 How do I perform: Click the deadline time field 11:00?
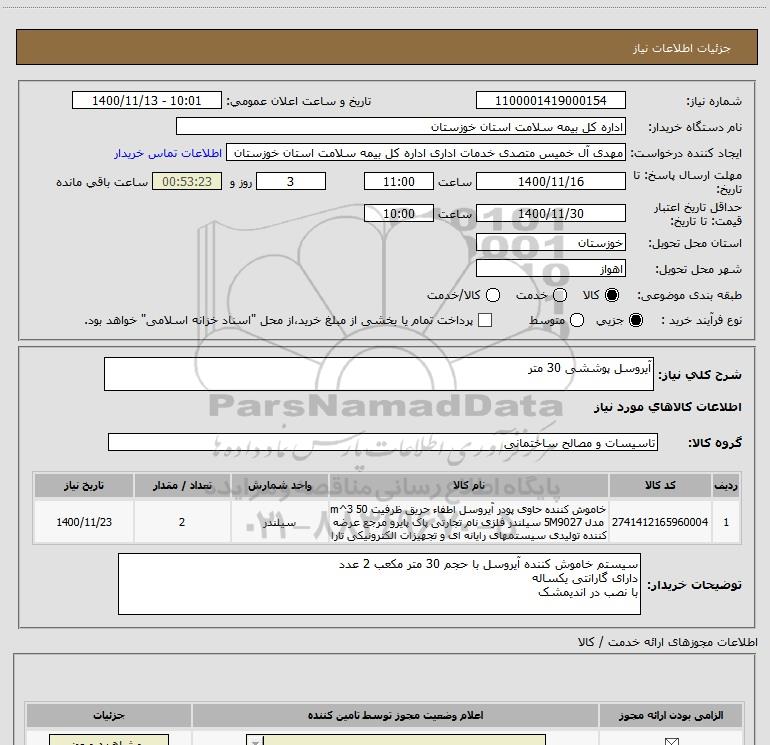coord(399,181)
